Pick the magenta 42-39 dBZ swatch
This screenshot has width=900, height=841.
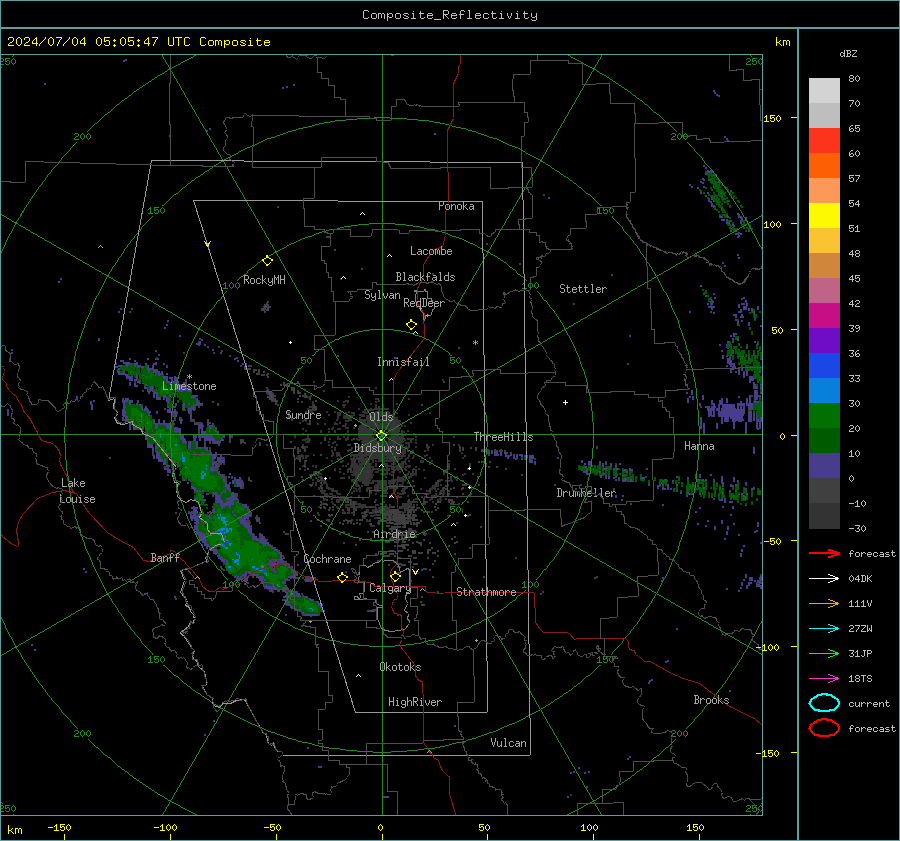[824, 316]
